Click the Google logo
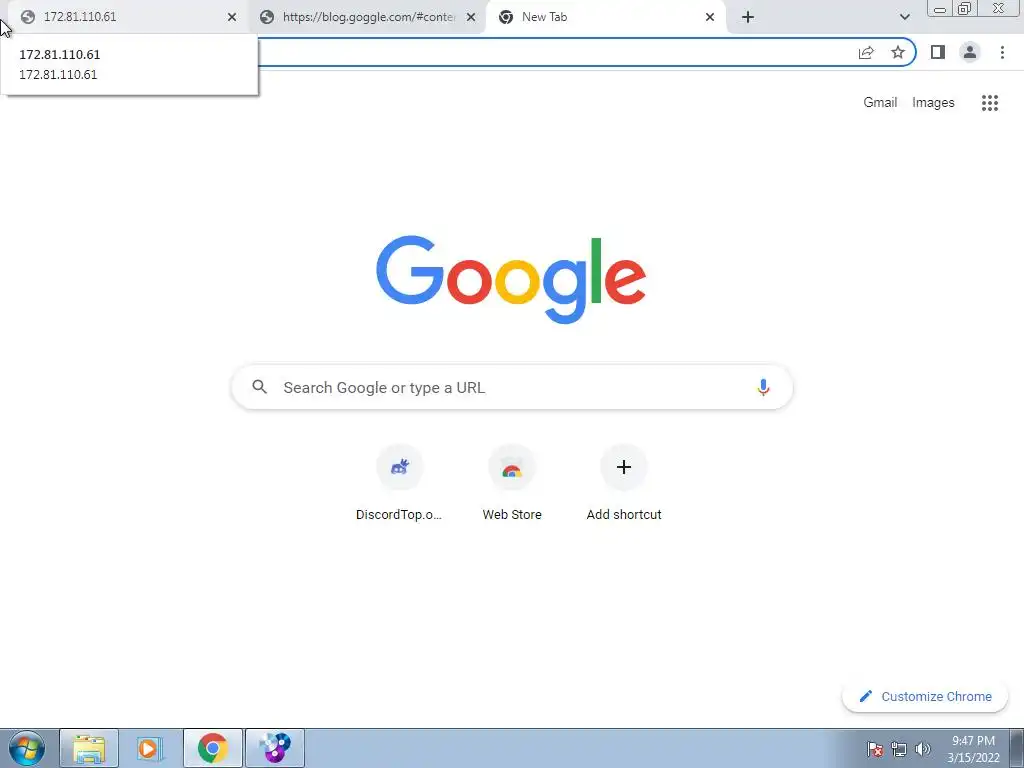The height and width of the screenshot is (768, 1024). coord(511,280)
